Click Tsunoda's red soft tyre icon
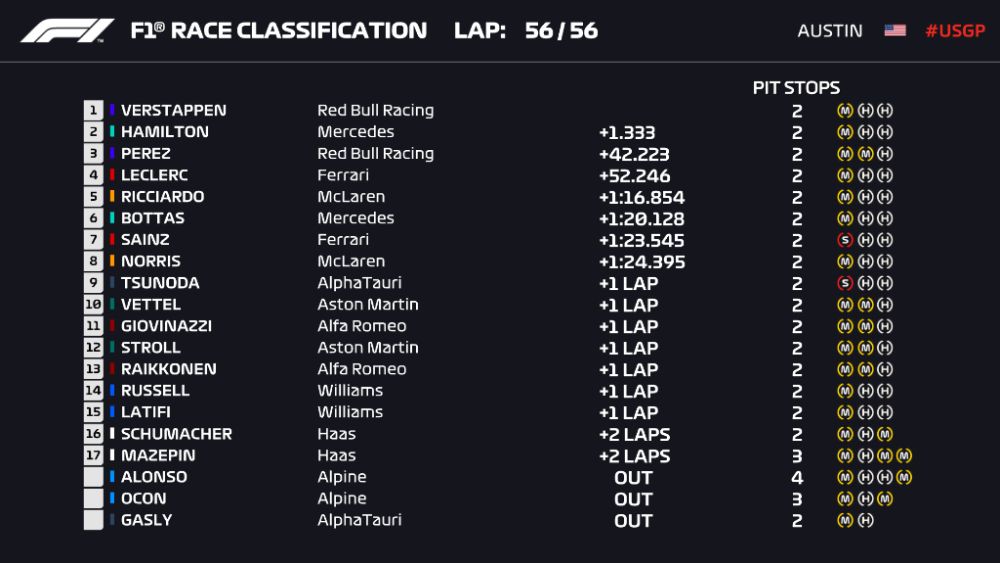This screenshot has height=563, width=1000. [845, 283]
